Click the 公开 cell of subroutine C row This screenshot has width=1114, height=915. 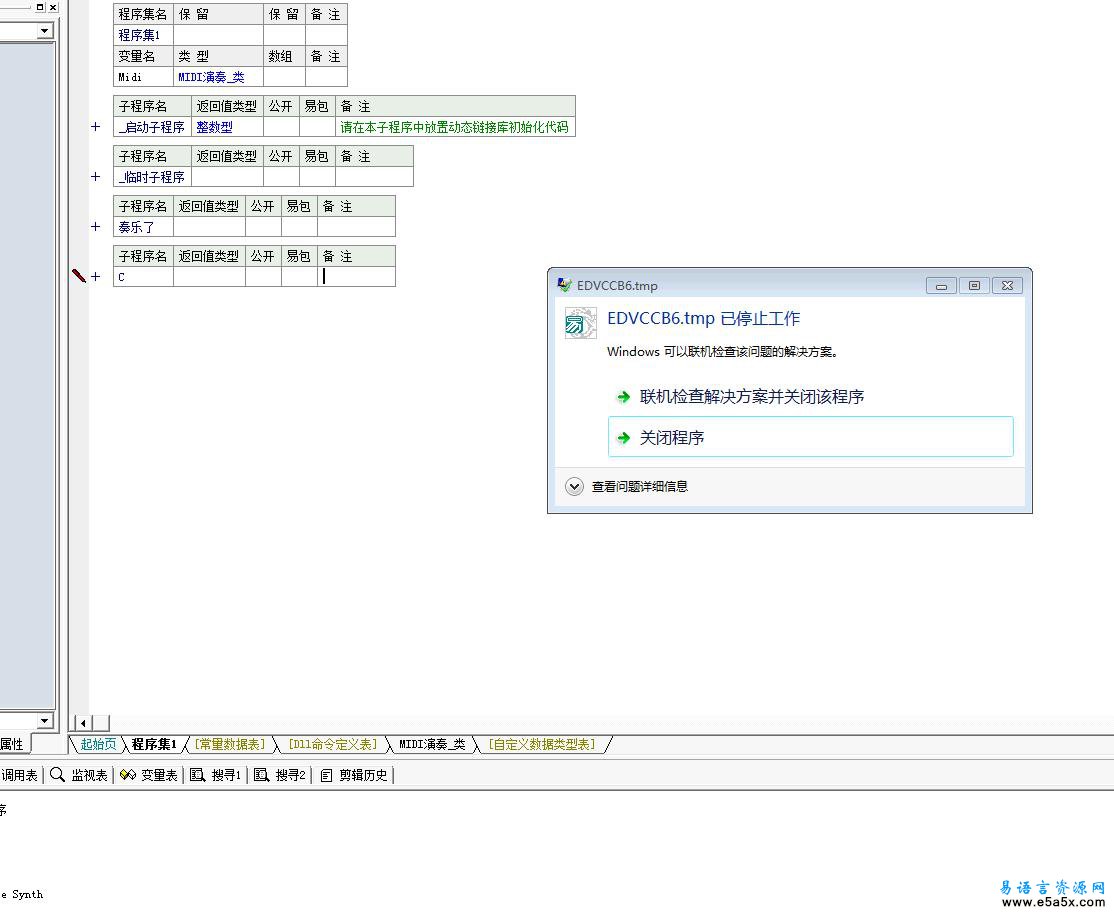pyautogui.click(x=264, y=276)
